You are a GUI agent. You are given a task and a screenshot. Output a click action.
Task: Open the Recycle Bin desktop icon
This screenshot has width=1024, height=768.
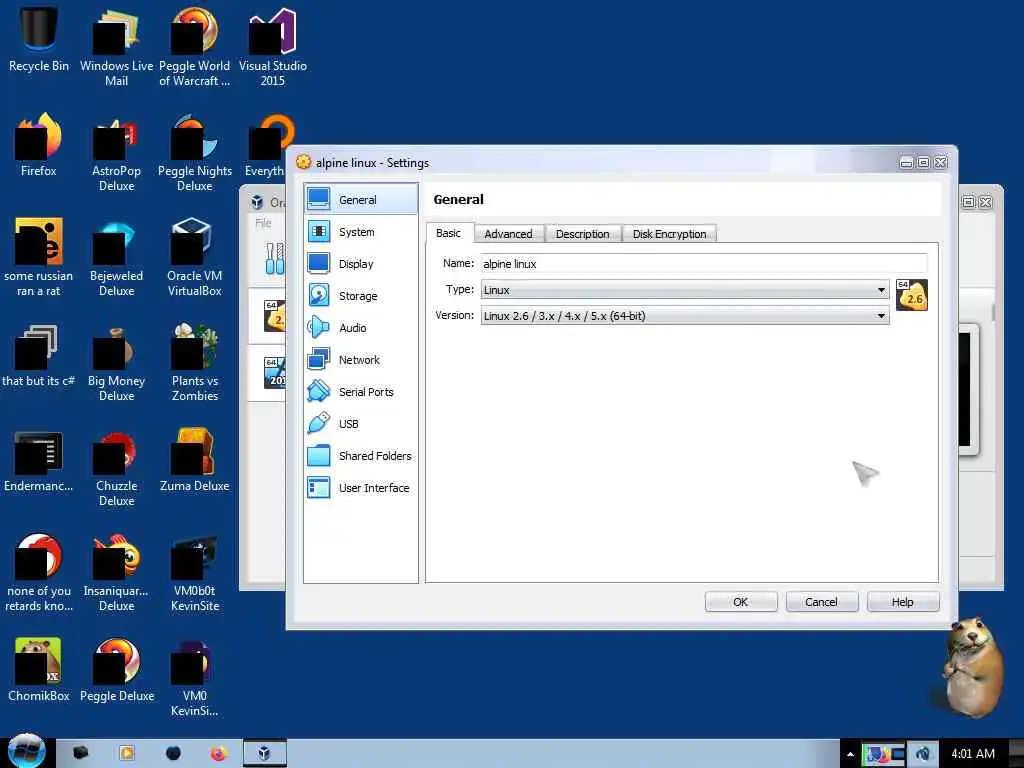pyautogui.click(x=39, y=40)
